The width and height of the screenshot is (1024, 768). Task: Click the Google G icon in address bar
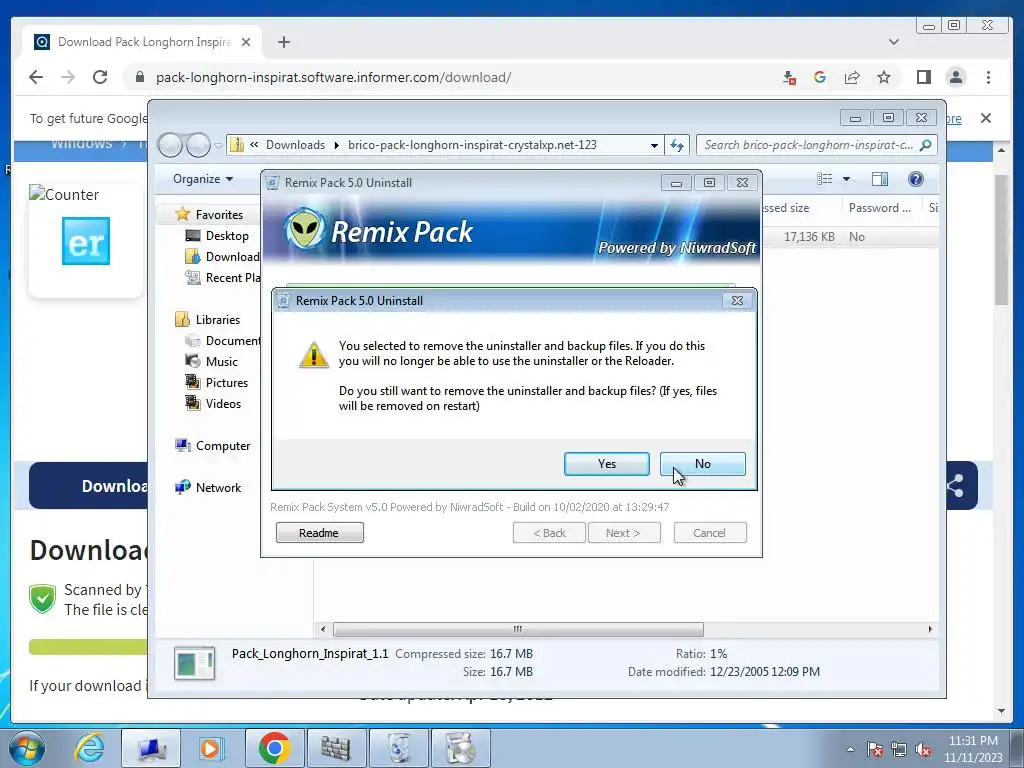[x=820, y=77]
